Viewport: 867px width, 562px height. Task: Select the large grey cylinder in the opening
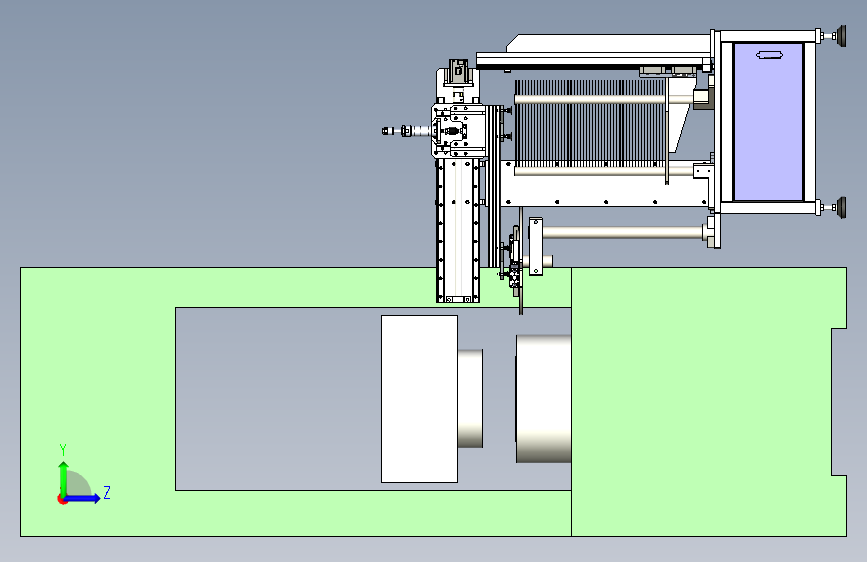(544, 398)
